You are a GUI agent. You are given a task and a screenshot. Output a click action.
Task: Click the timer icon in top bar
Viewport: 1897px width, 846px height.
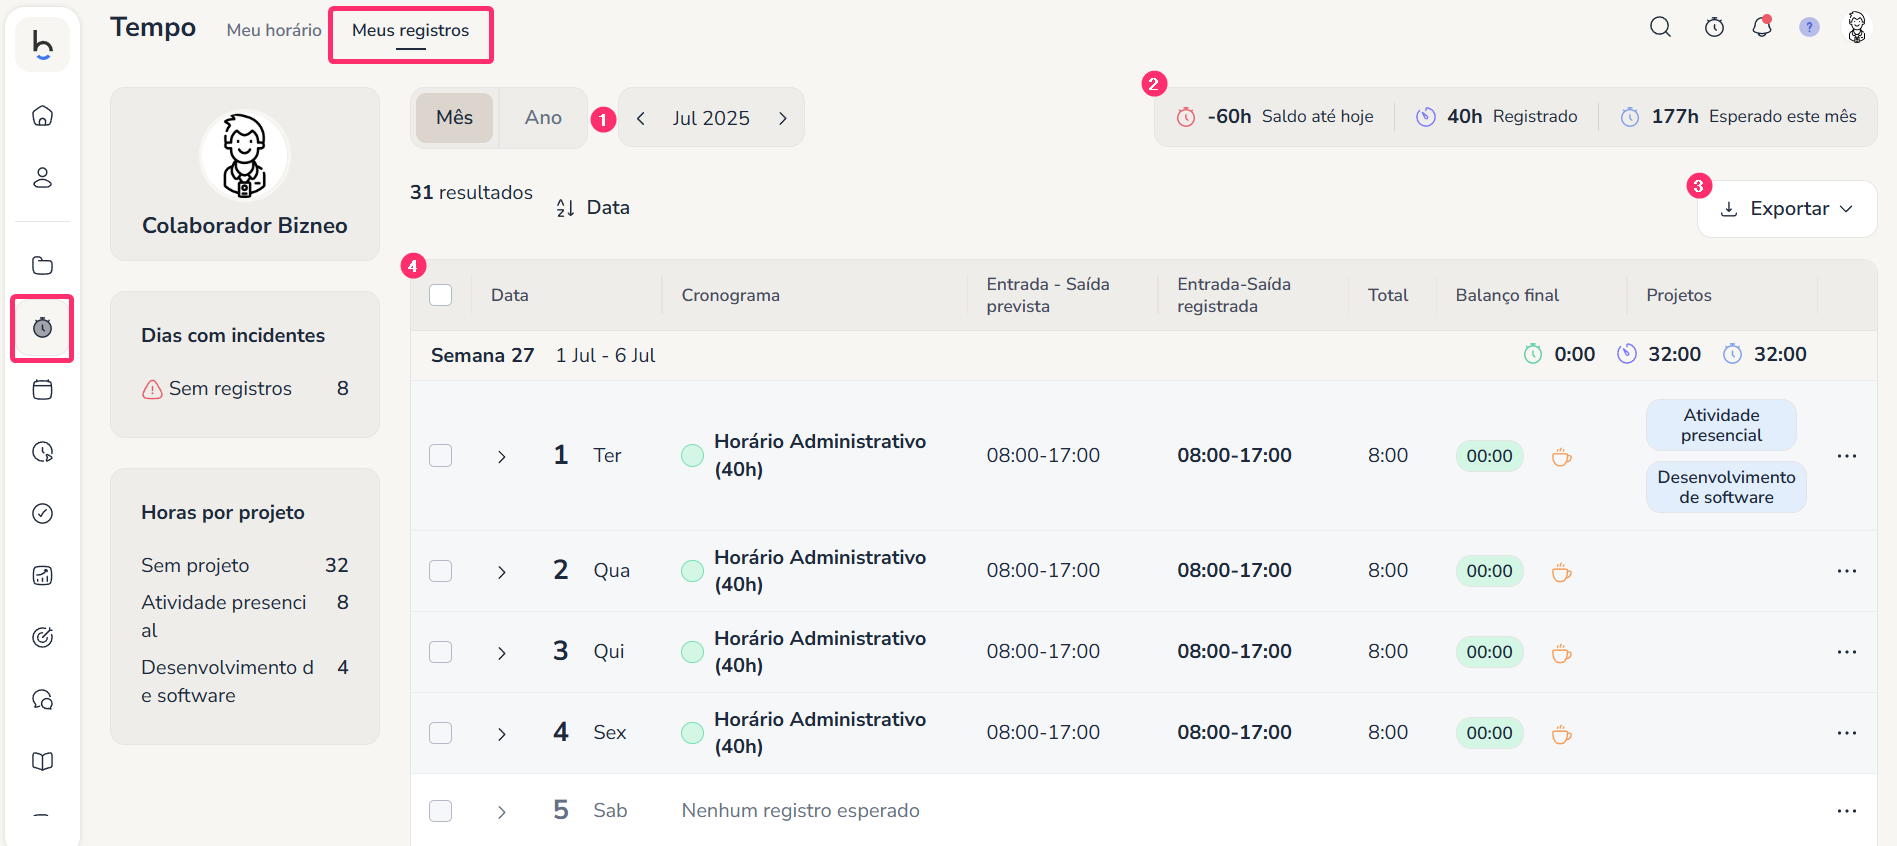pyautogui.click(x=1714, y=27)
